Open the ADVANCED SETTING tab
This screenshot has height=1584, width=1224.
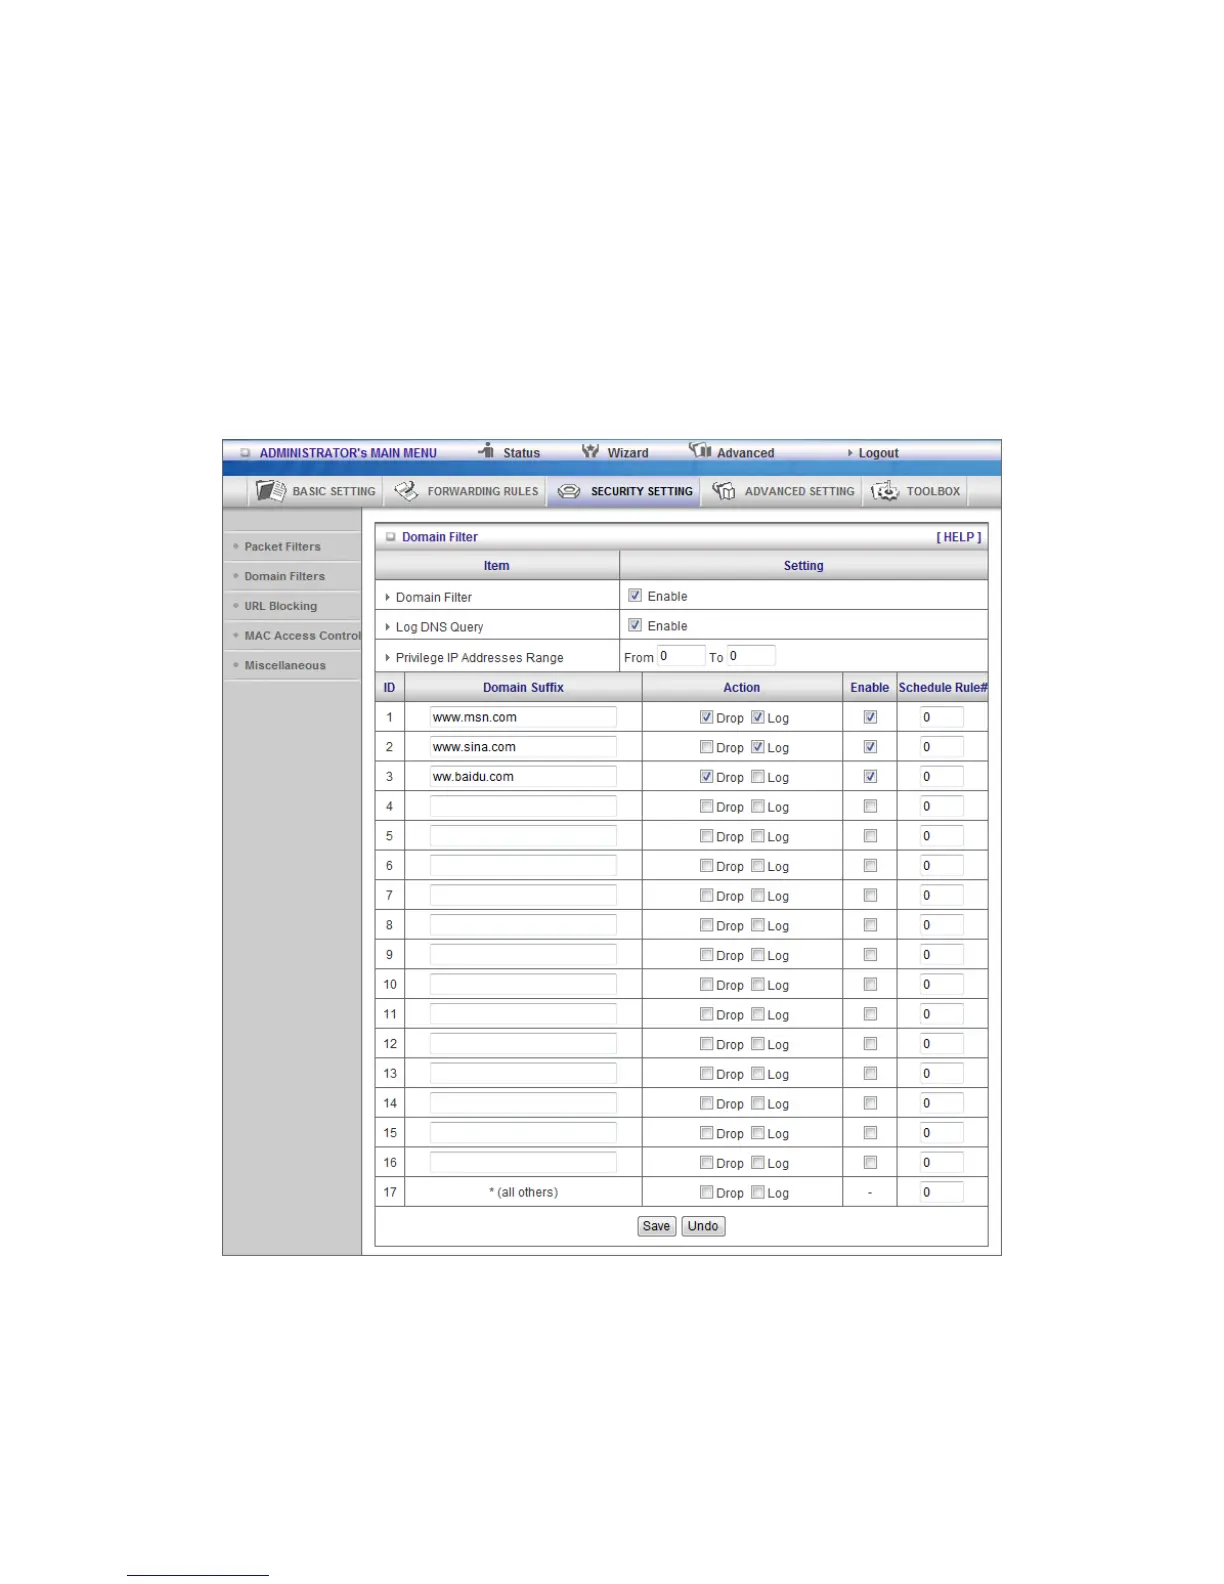[x=783, y=491]
